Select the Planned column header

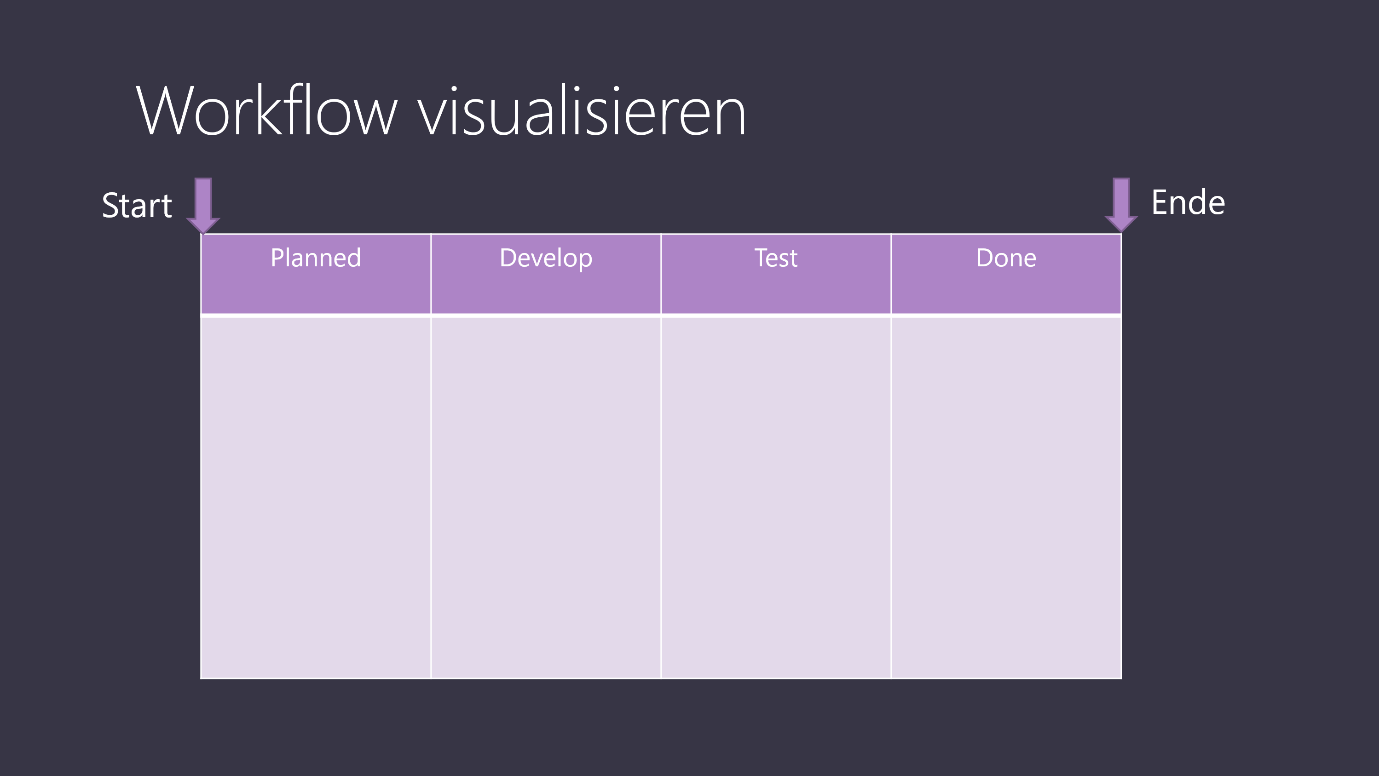click(316, 274)
